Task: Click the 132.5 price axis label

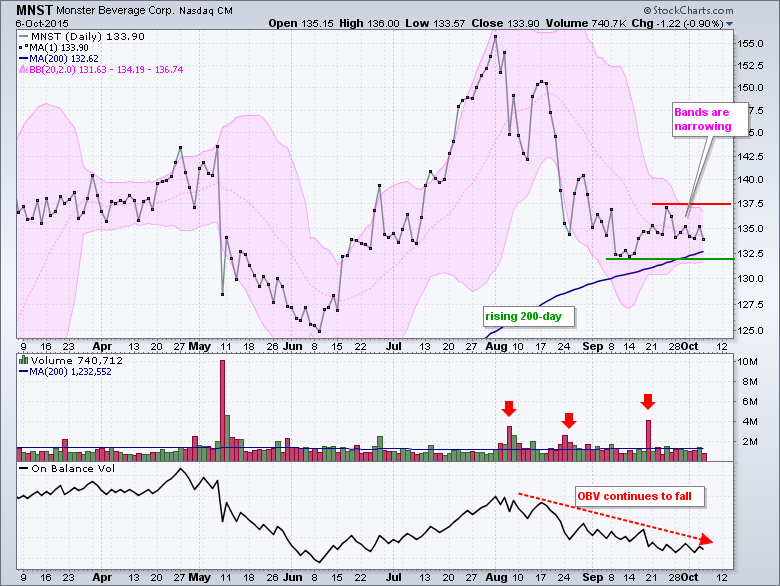Action: 750,254
